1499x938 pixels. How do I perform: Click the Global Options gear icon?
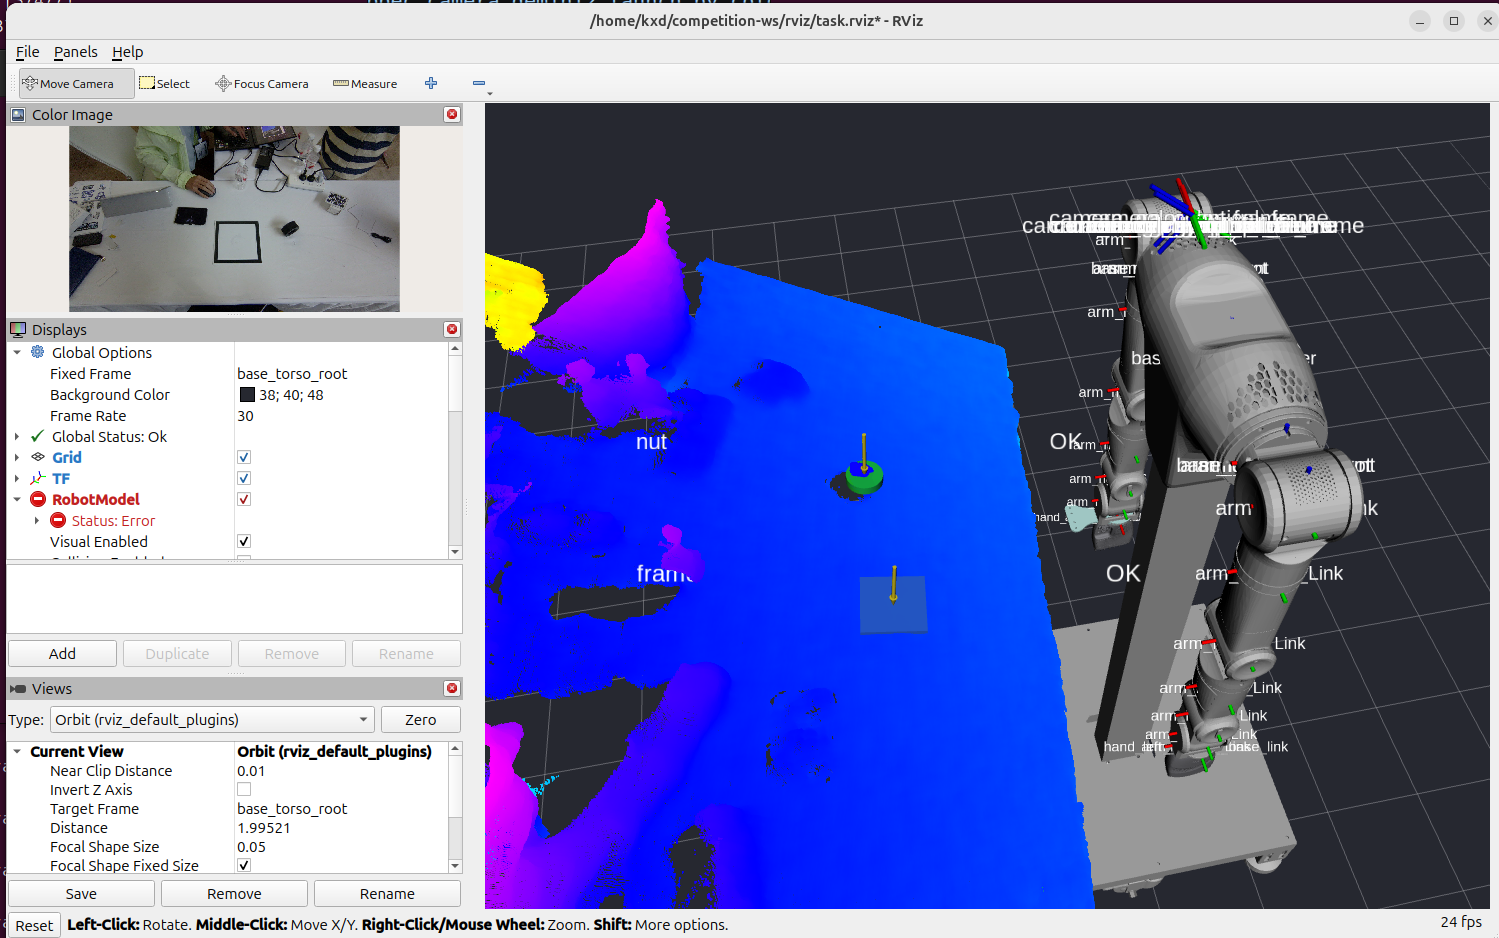pos(37,352)
